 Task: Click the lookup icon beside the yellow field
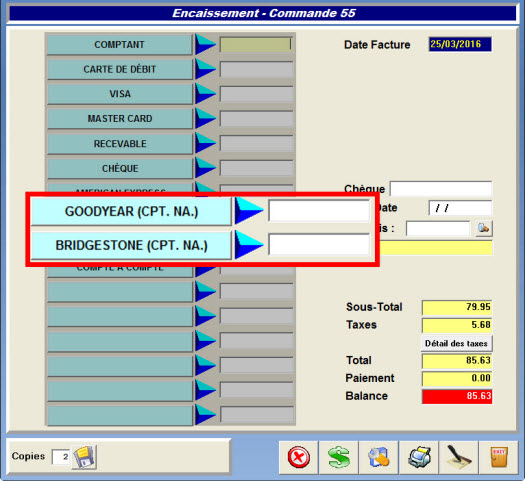click(483, 229)
